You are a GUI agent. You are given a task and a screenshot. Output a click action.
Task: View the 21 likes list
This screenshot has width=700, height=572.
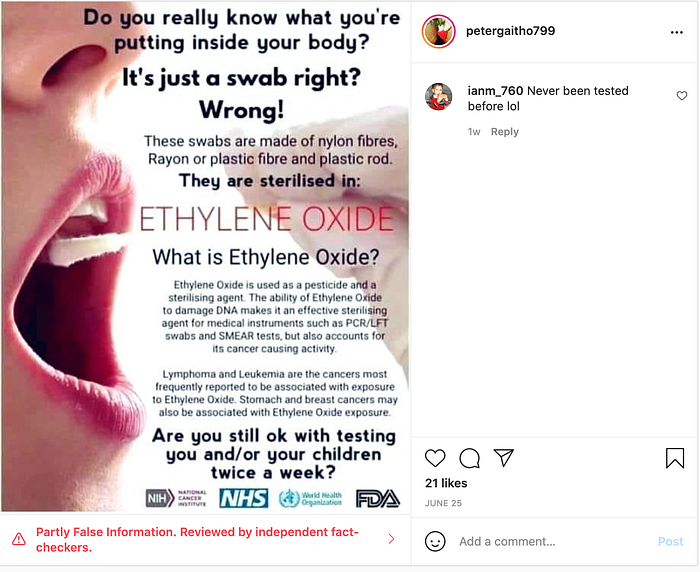coord(446,483)
